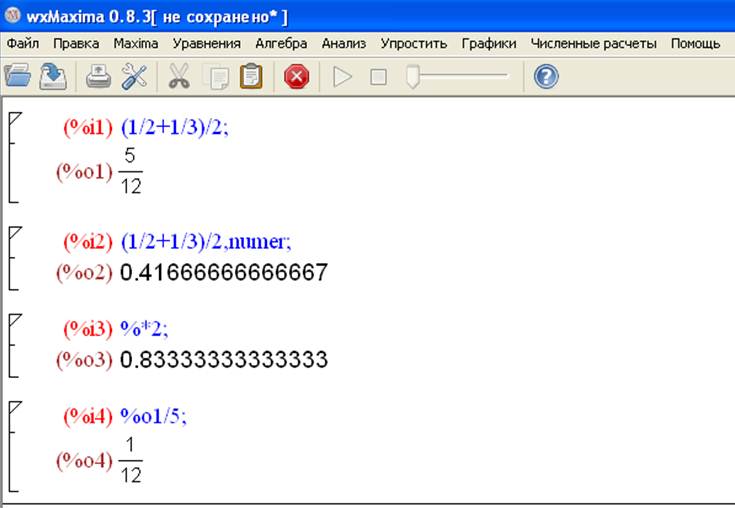Stop animation with the square icon
The height and width of the screenshot is (508, 735).
click(378, 77)
